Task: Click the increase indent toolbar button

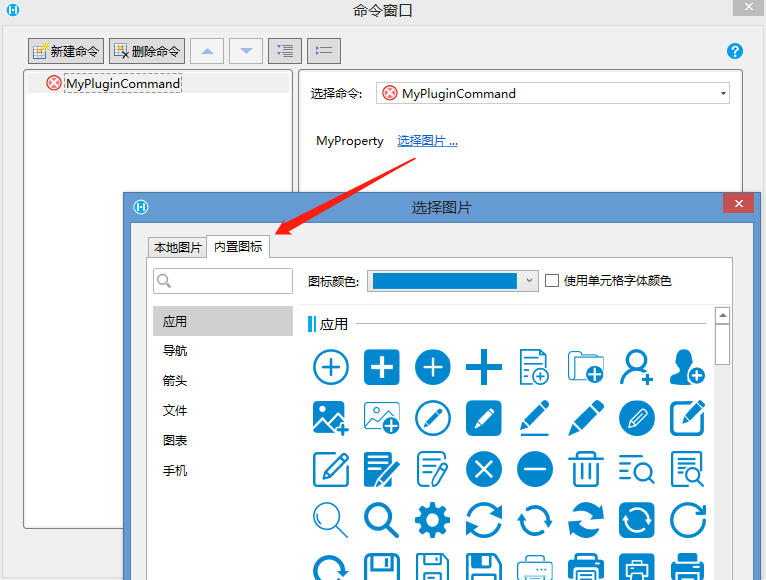Action: 285,51
